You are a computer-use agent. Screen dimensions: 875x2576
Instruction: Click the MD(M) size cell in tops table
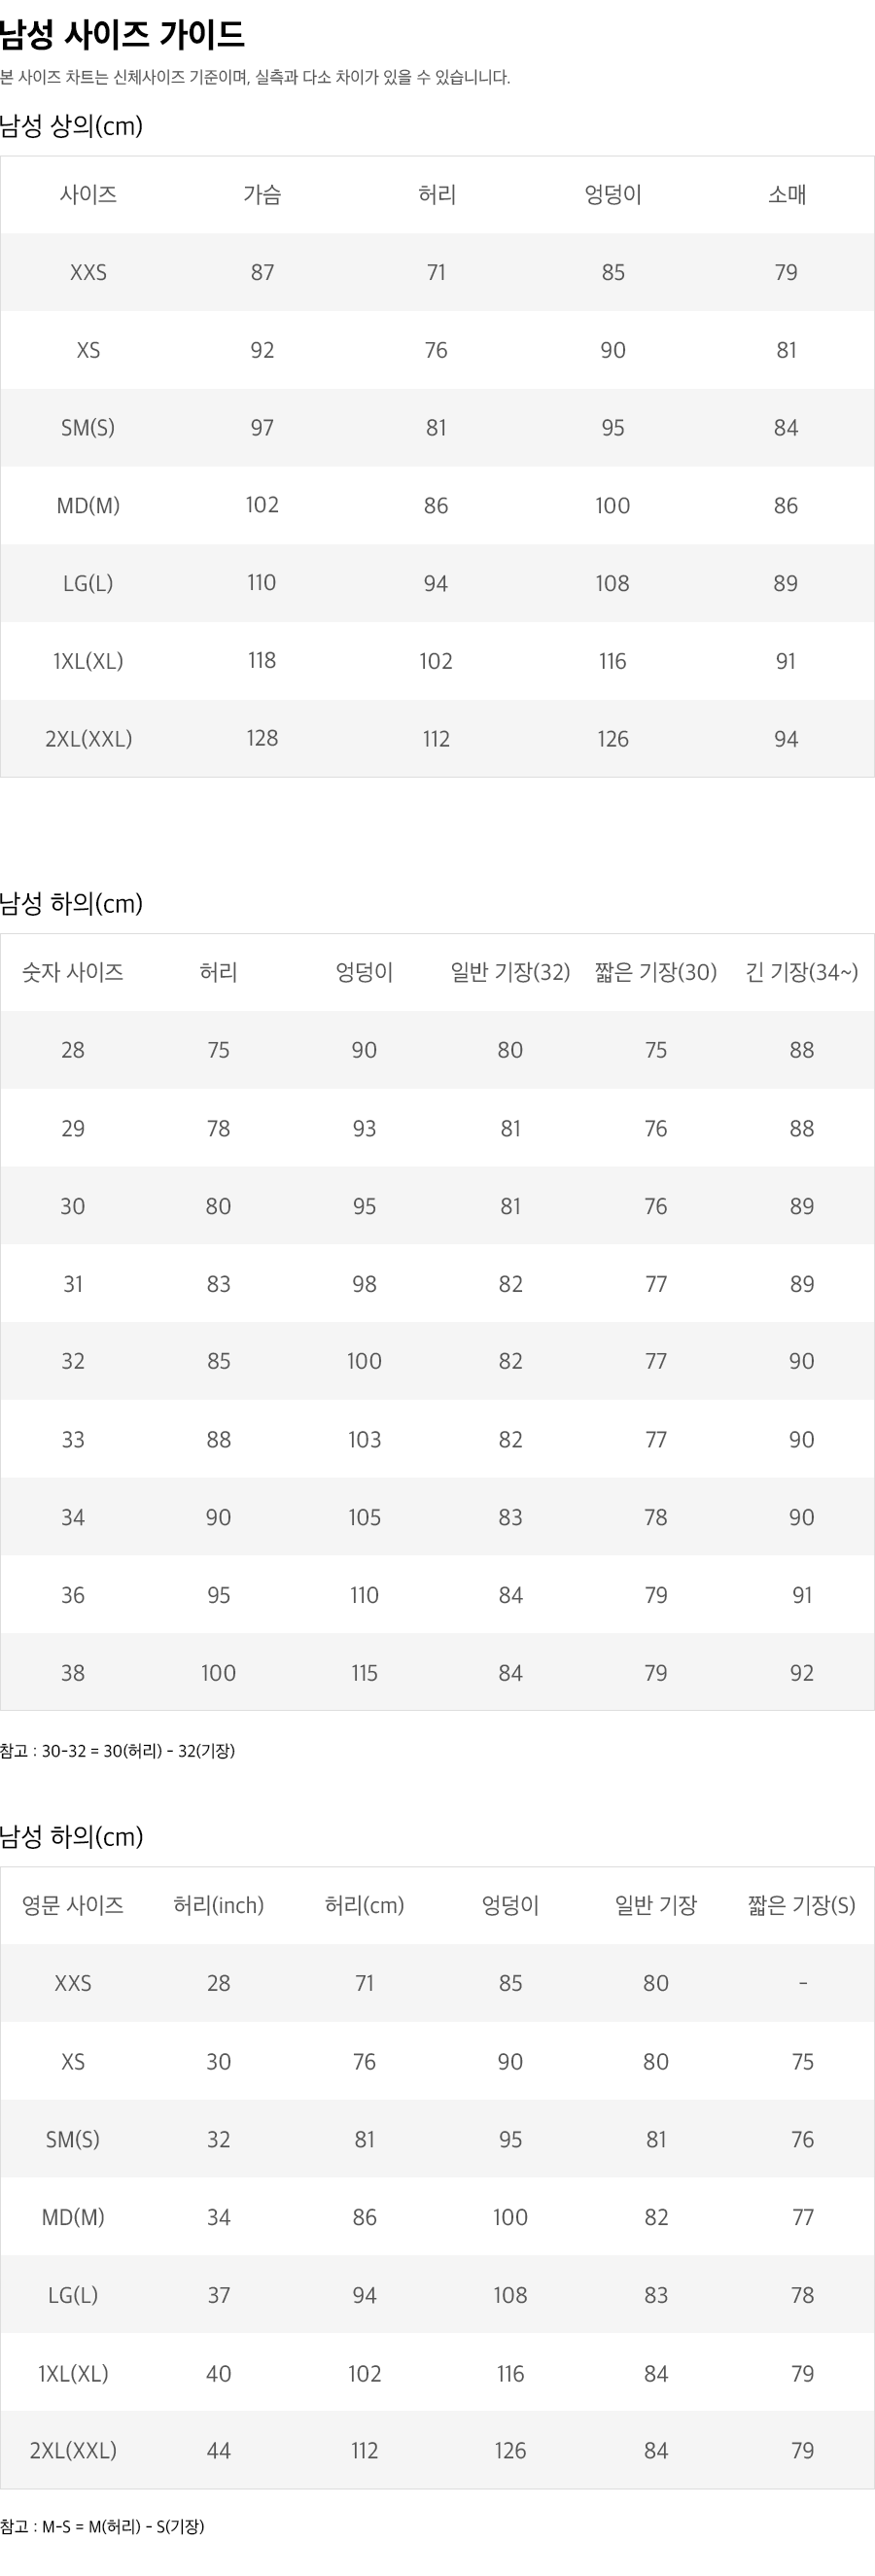click(88, 506)
